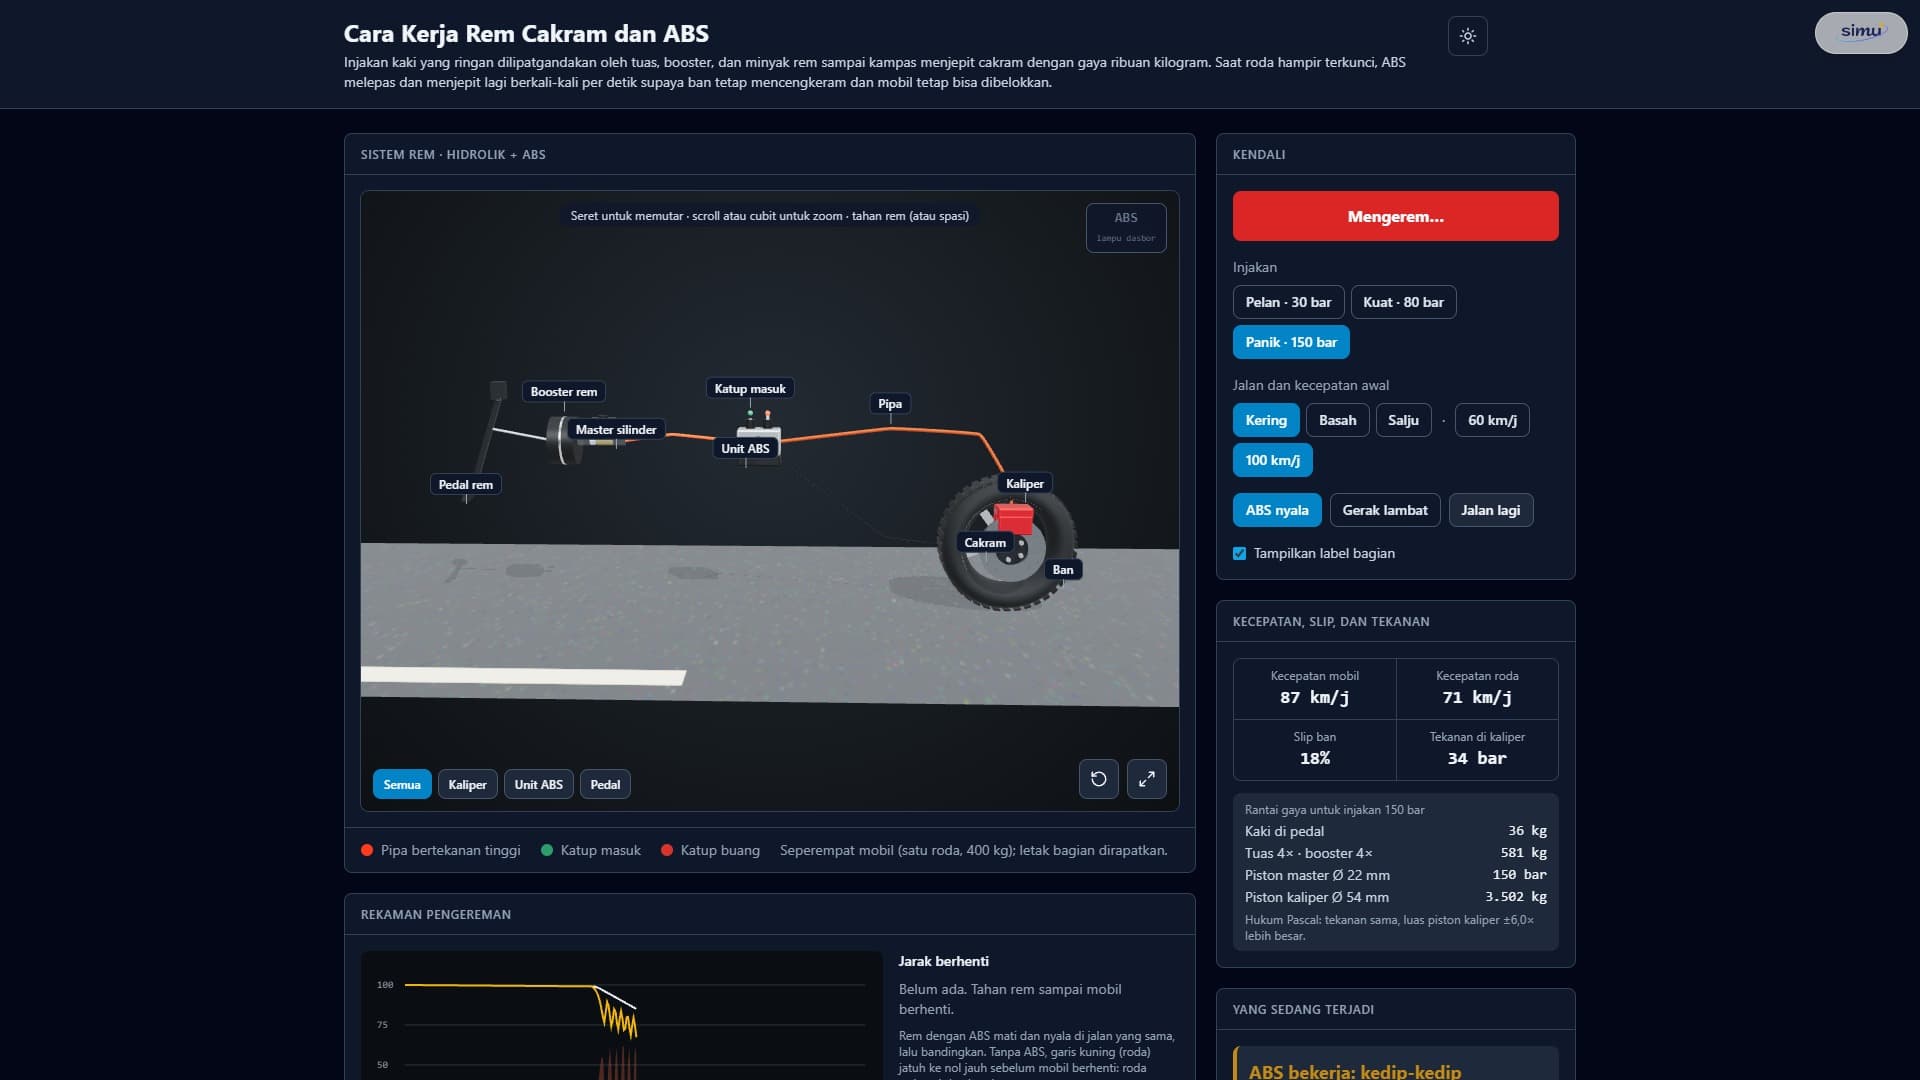
Task: Set initial speed to 60 km/j
Action: [x=1492, y=420]
